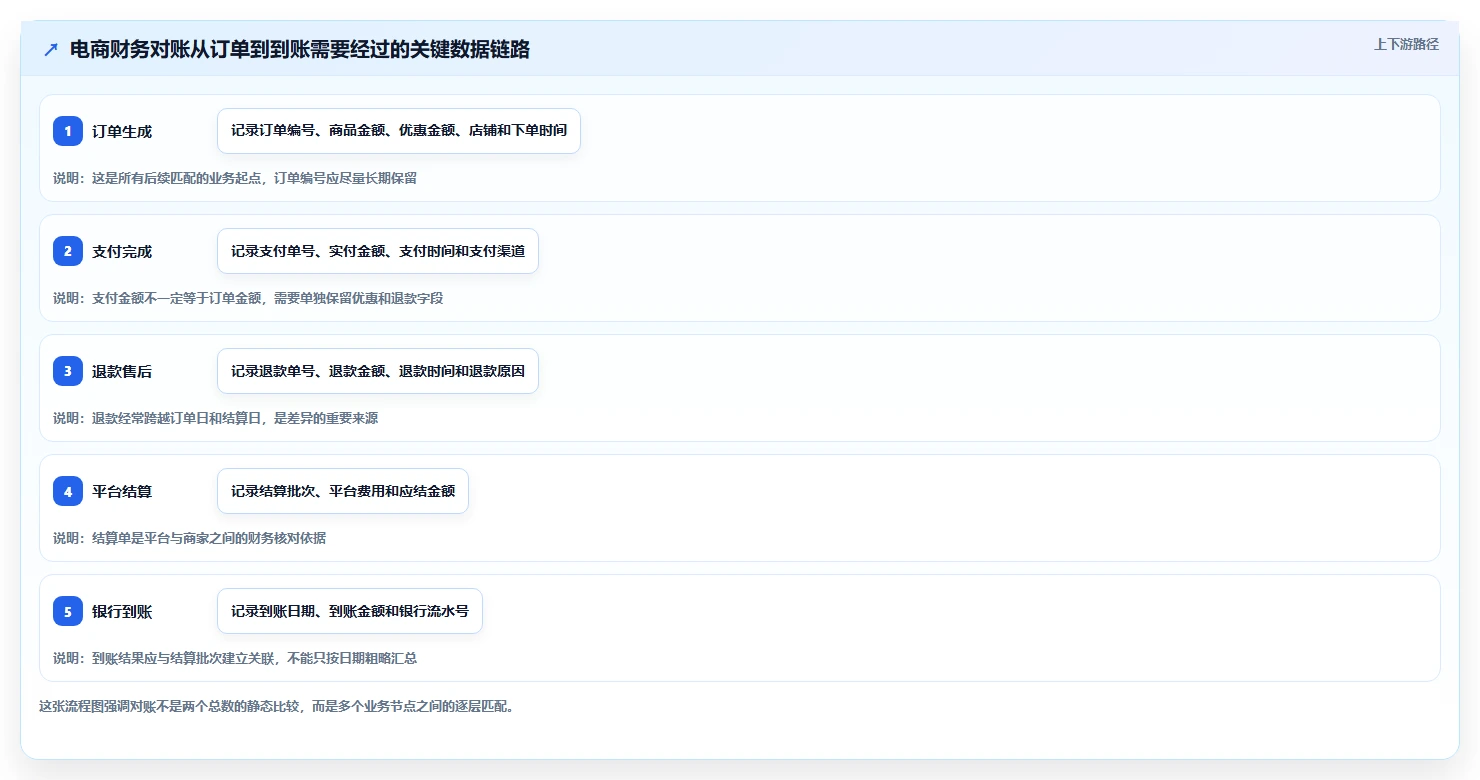
Task: Click the 记录退款单号、退款金额 detail box
Action: click(x=378, y=371)
